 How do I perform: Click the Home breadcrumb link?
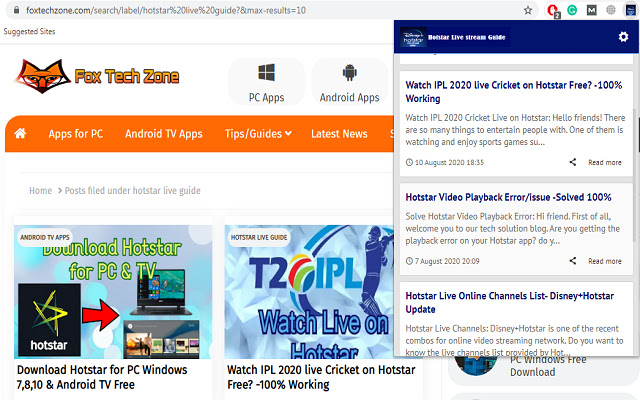40,191
